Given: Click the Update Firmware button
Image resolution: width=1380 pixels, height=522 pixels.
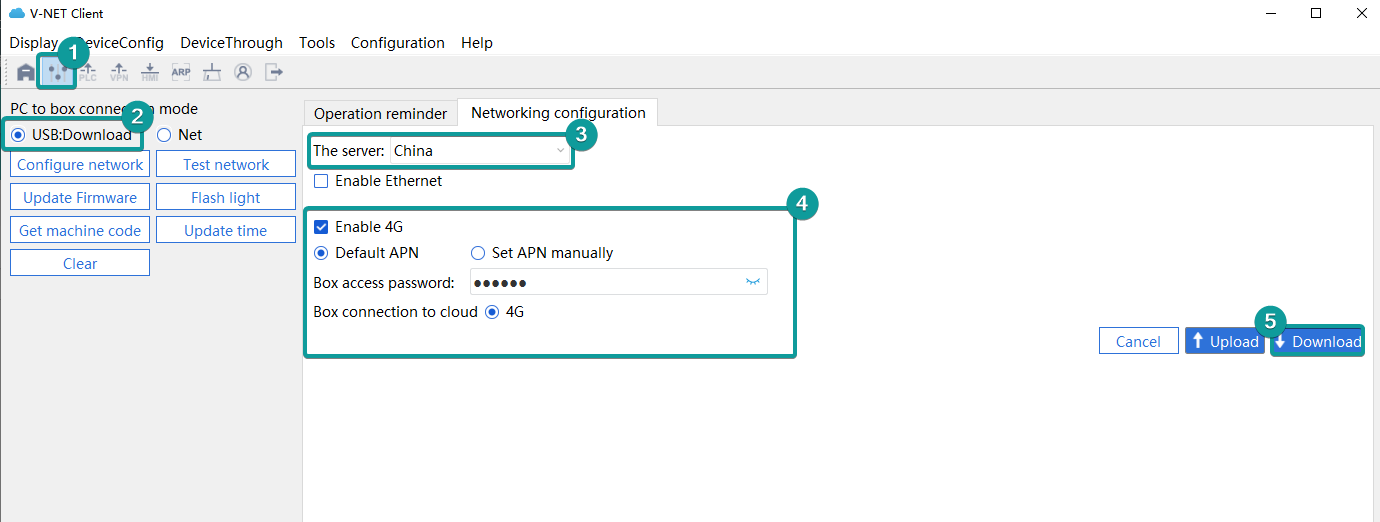Looking at the screenshot, I should (80, 197).
